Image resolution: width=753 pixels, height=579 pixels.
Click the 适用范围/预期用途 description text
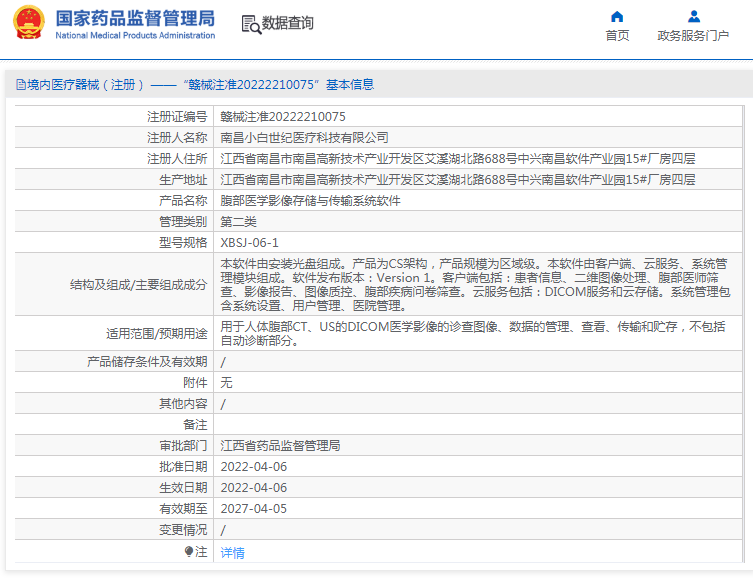pos(473,334)
